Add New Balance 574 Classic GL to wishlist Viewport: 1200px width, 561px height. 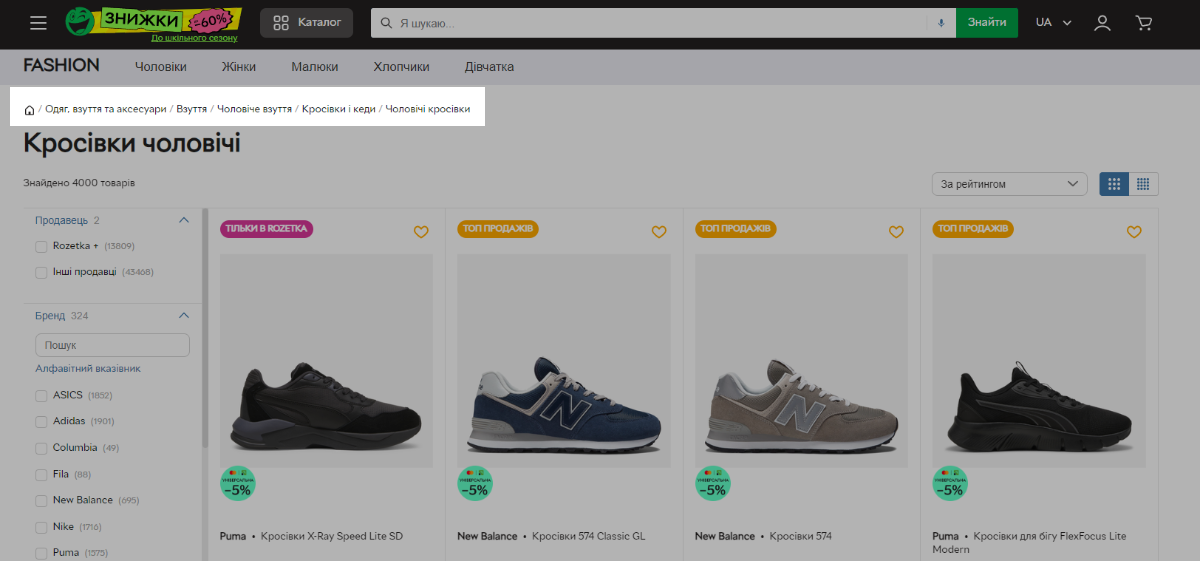click(x=659, y=231)
